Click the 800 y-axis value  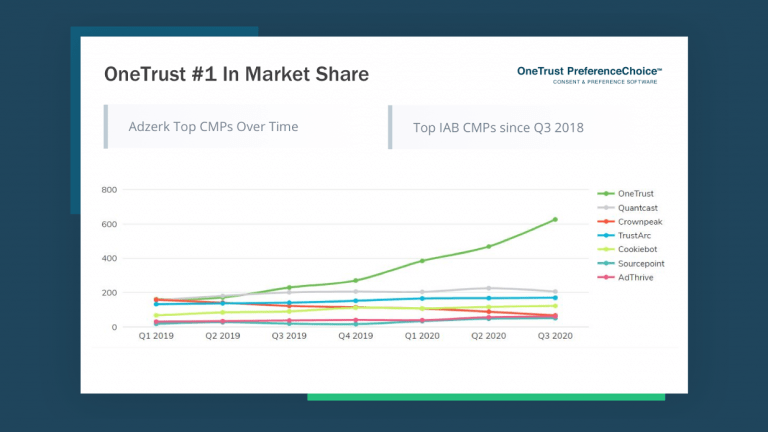(109, 190)
